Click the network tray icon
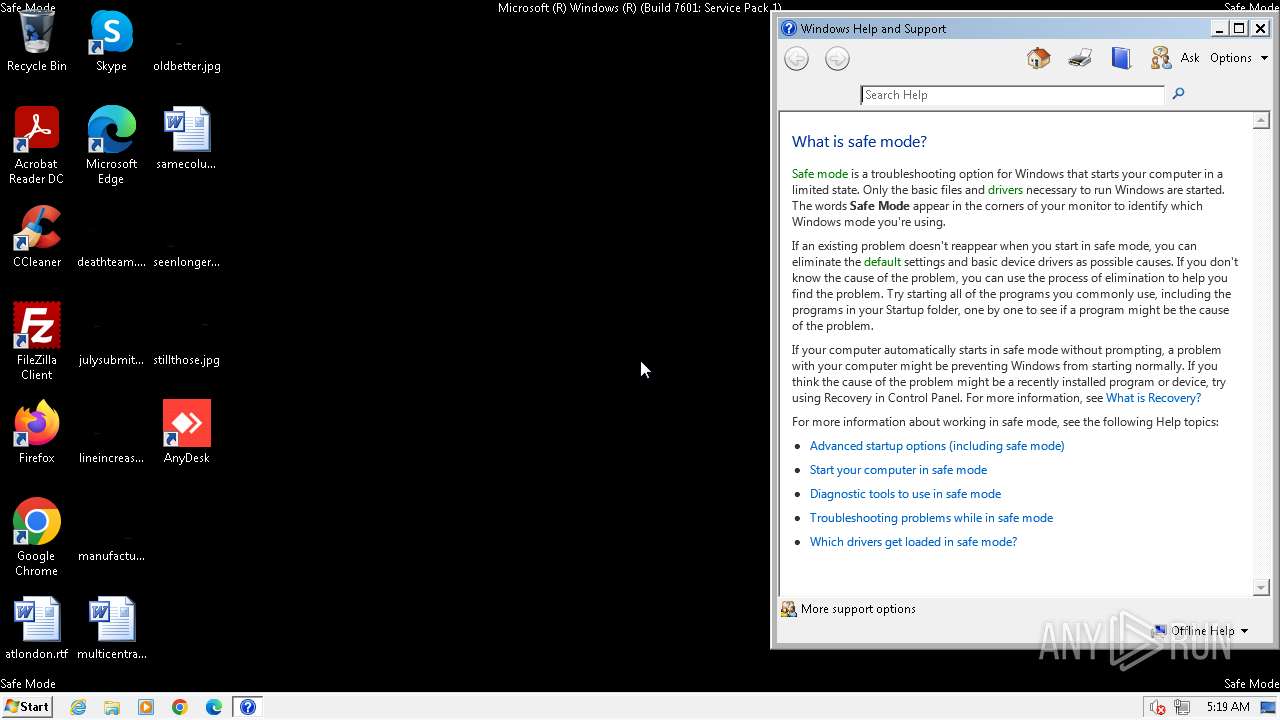This screenshot has width=1280, height=720. point(1182,707)
